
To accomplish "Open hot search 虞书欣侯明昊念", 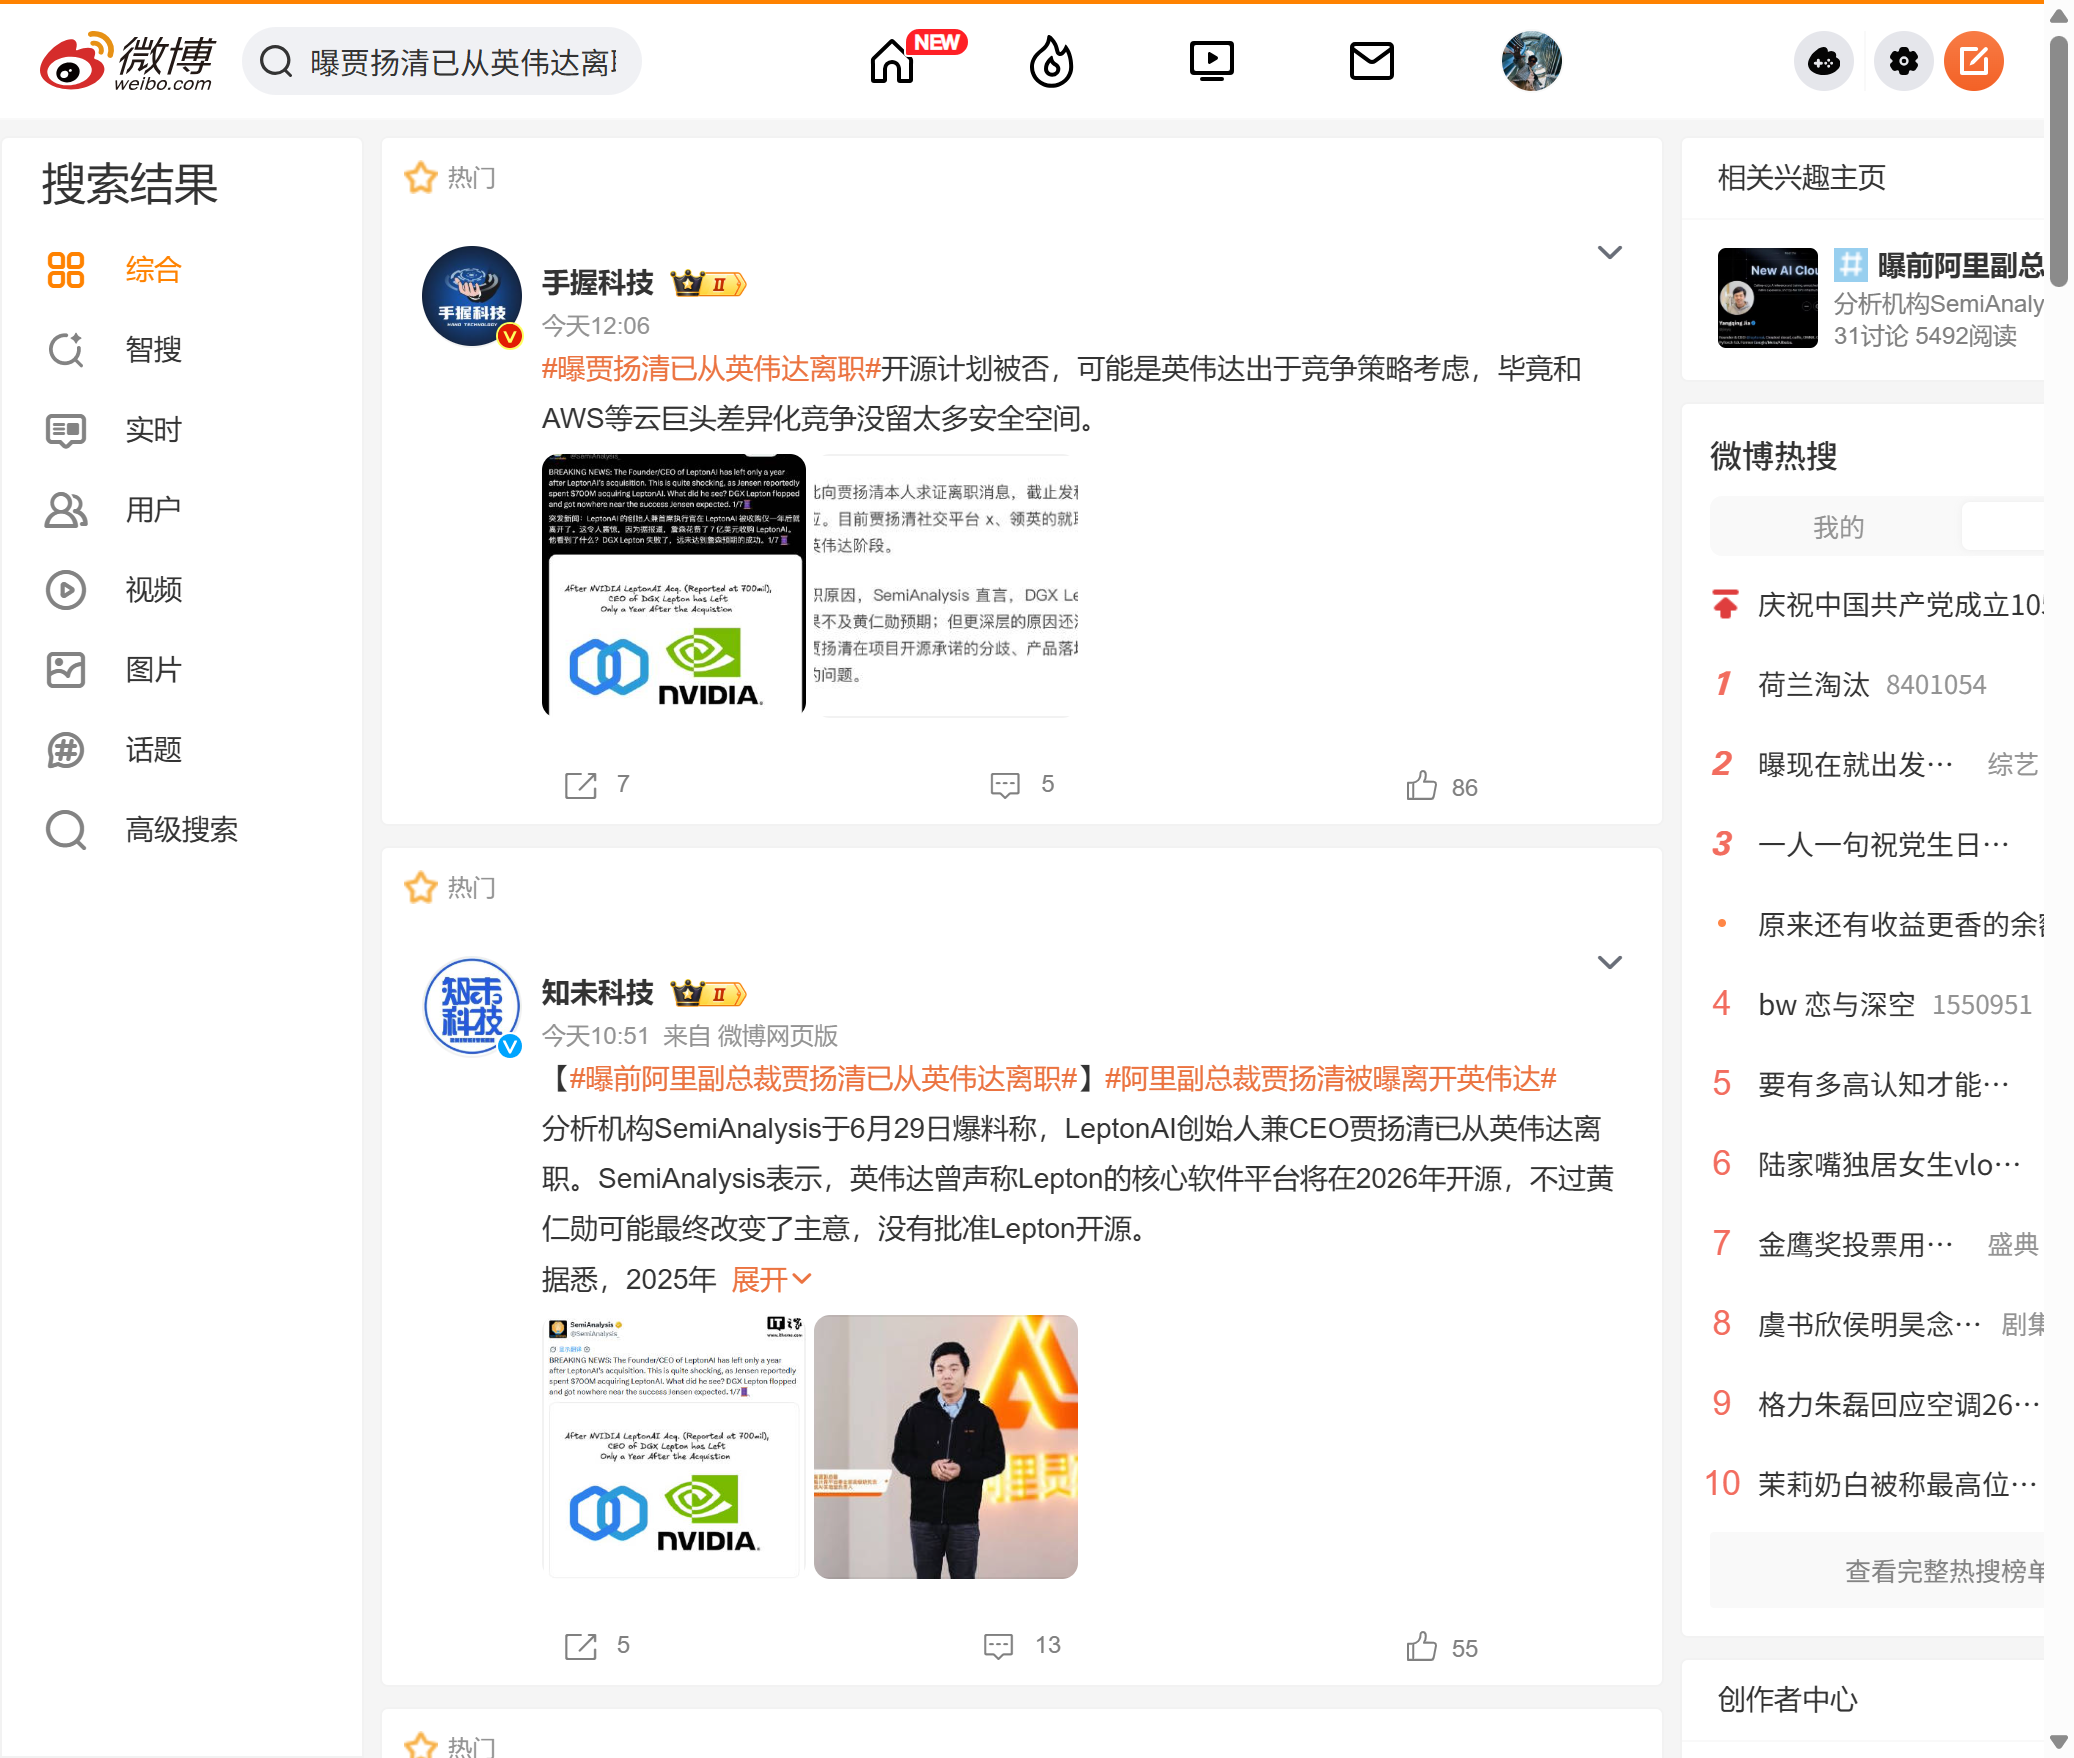I will (x=1869, y=1325).
